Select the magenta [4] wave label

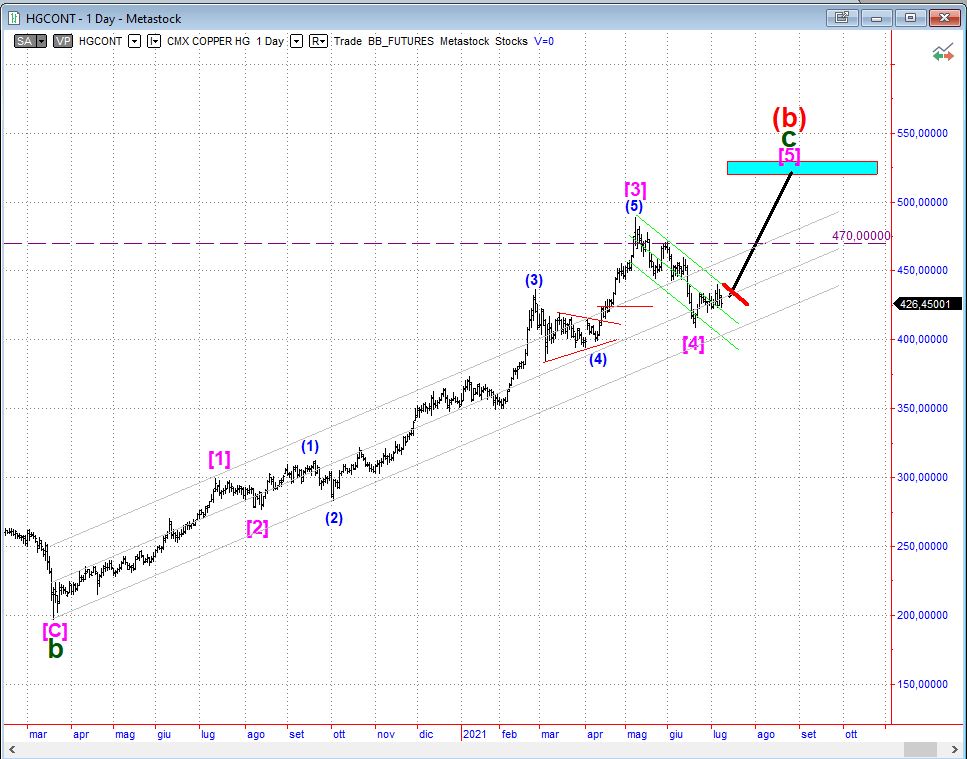693,343
